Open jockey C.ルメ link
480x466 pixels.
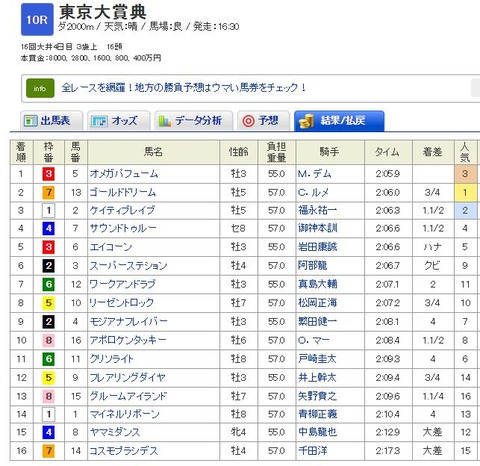(x=314, y=192)
